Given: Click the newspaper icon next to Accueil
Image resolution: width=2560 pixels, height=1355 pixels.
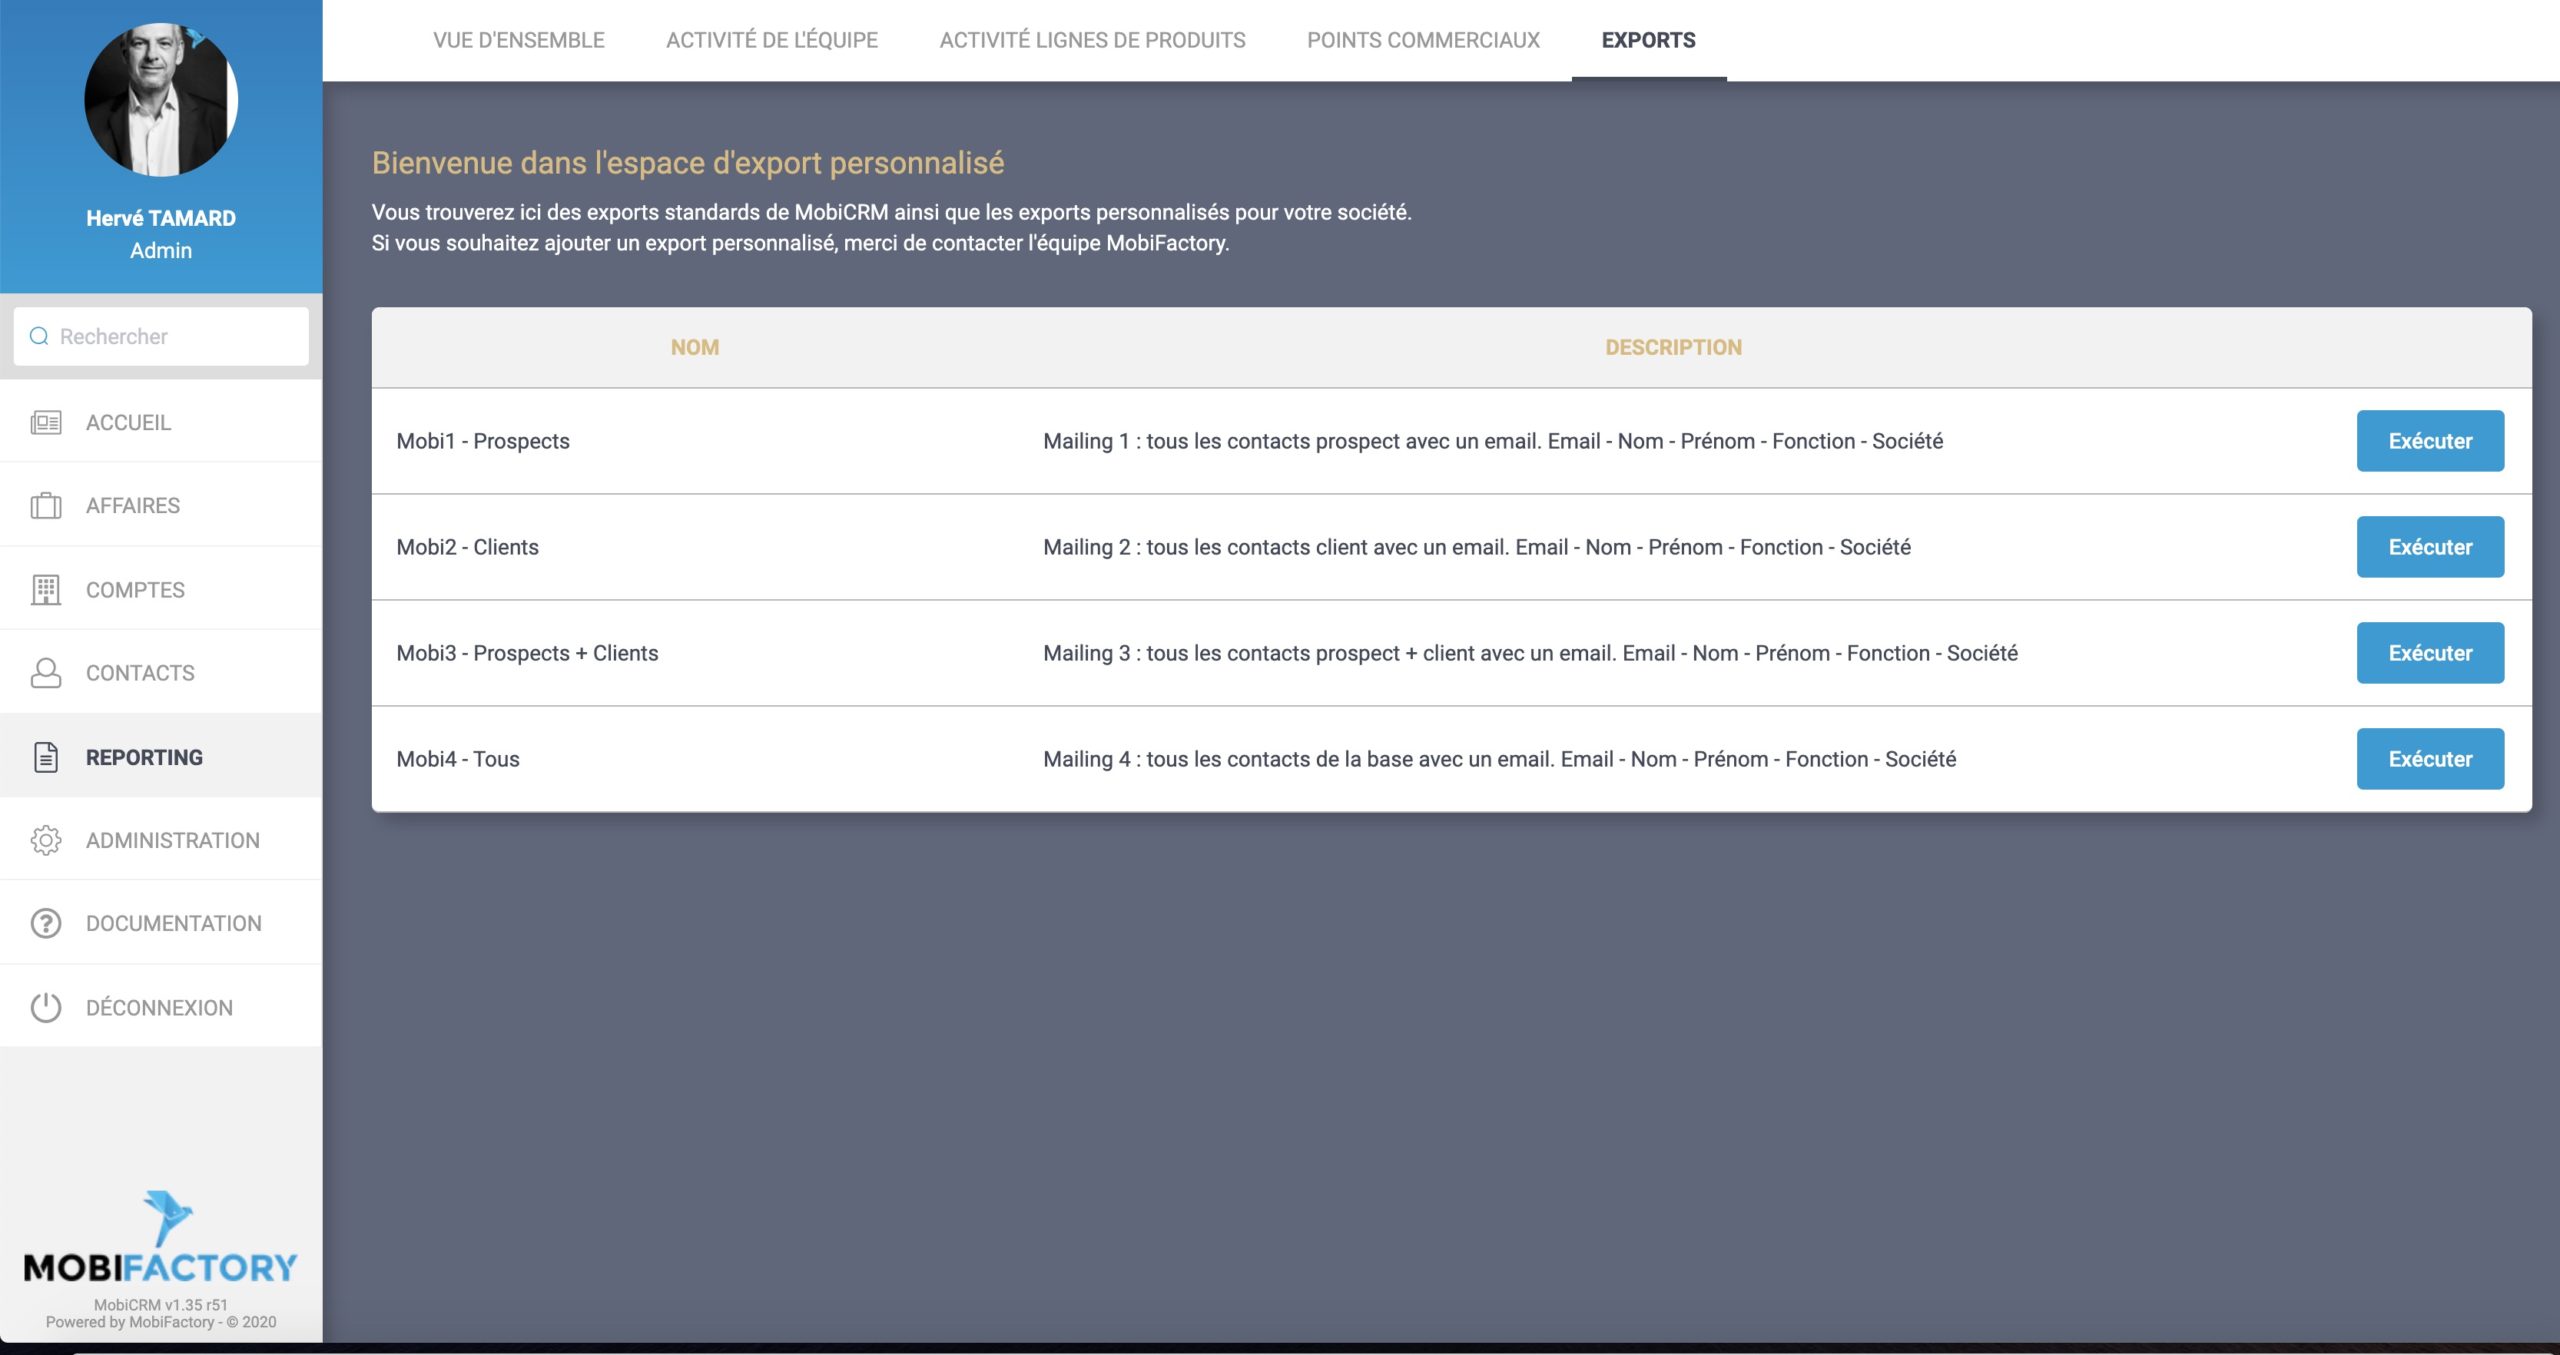Looking at the screenshot, I should [x=46, y=423].
